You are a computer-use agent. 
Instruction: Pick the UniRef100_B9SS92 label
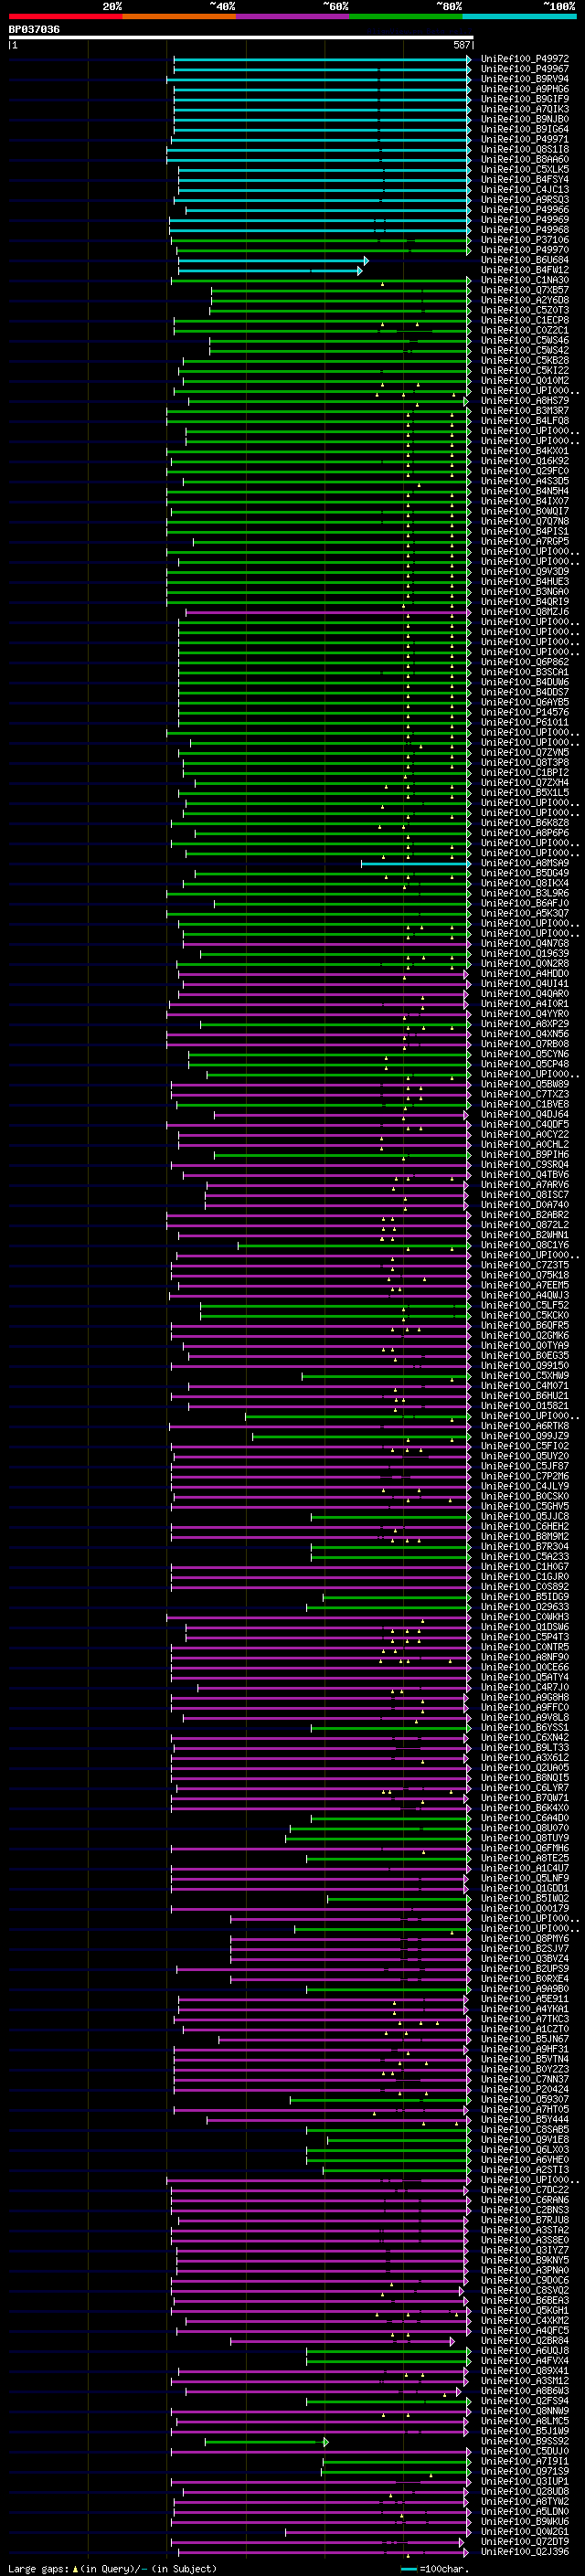pyautogui.click(x=524, y=2442)
